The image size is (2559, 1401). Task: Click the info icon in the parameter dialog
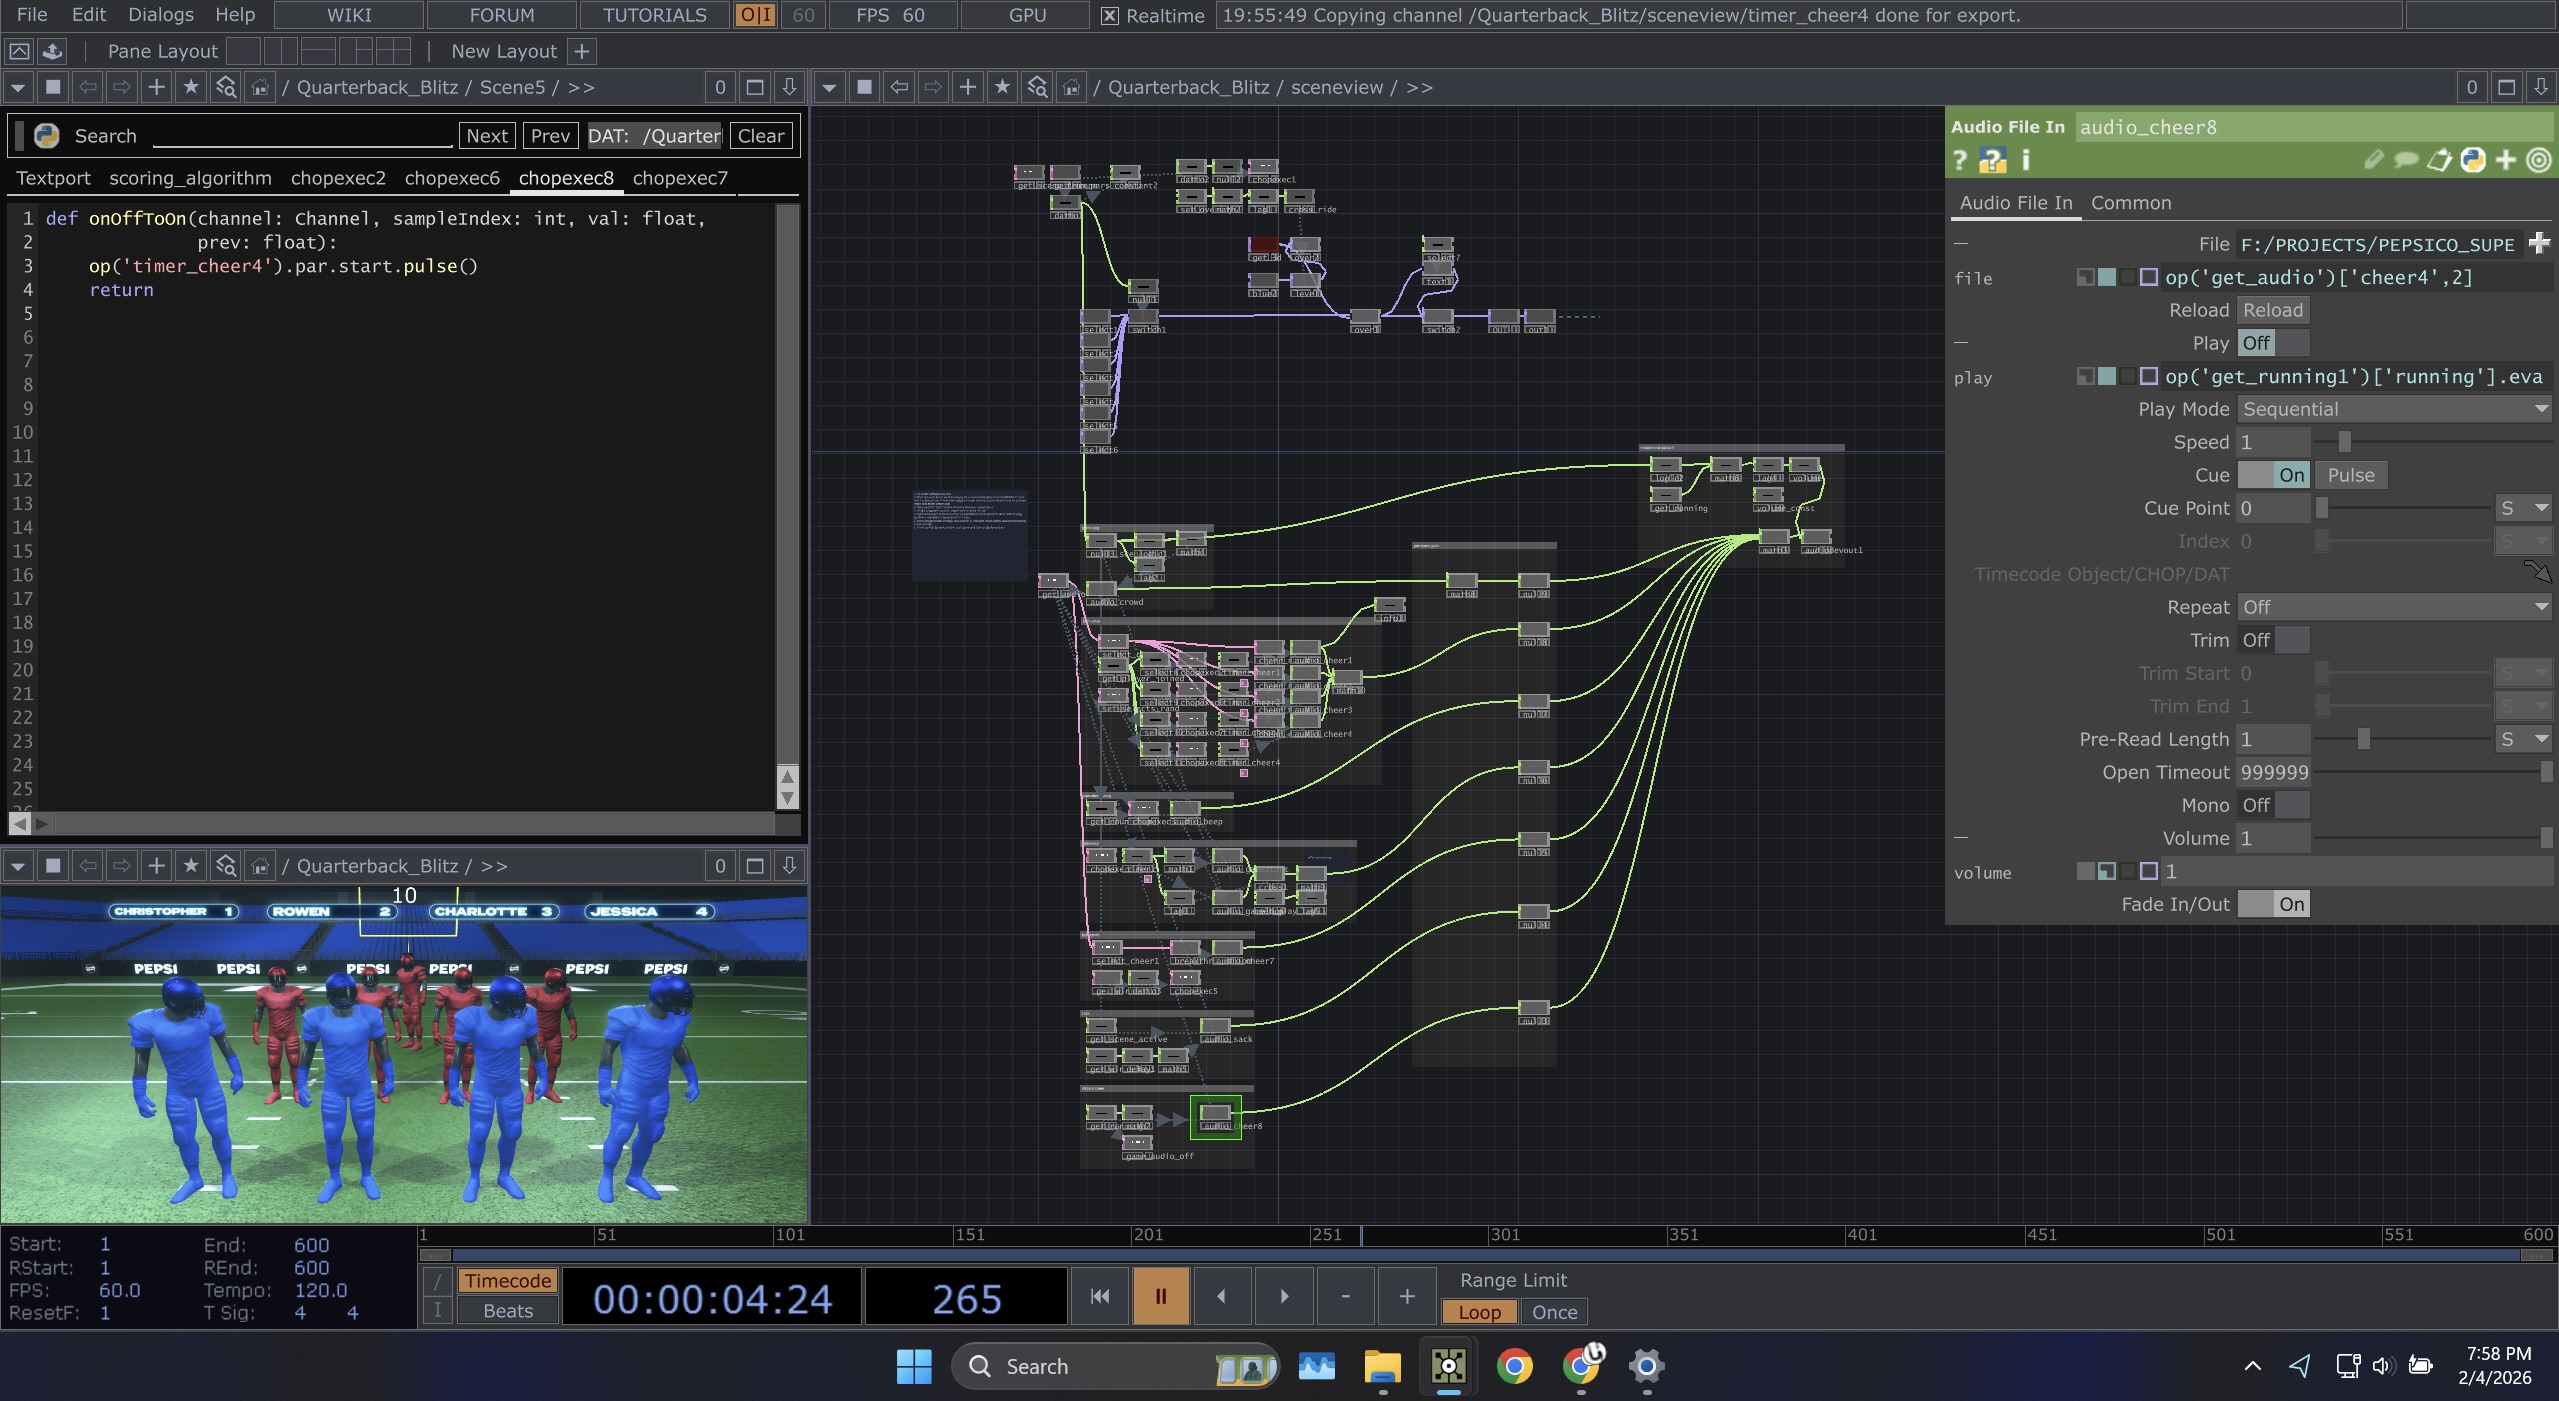point(2026,160)
